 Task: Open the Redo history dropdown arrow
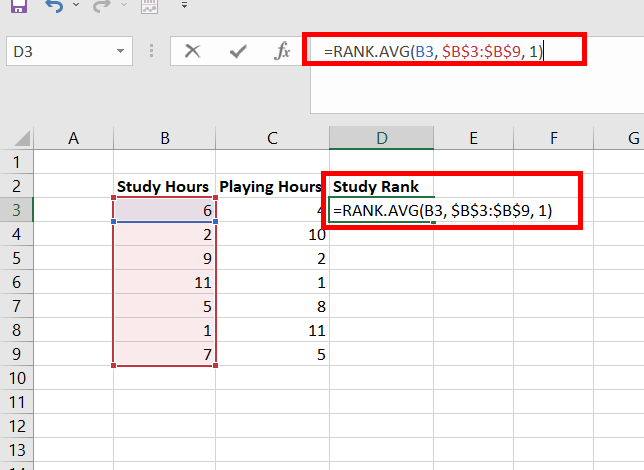pos(124,5)
